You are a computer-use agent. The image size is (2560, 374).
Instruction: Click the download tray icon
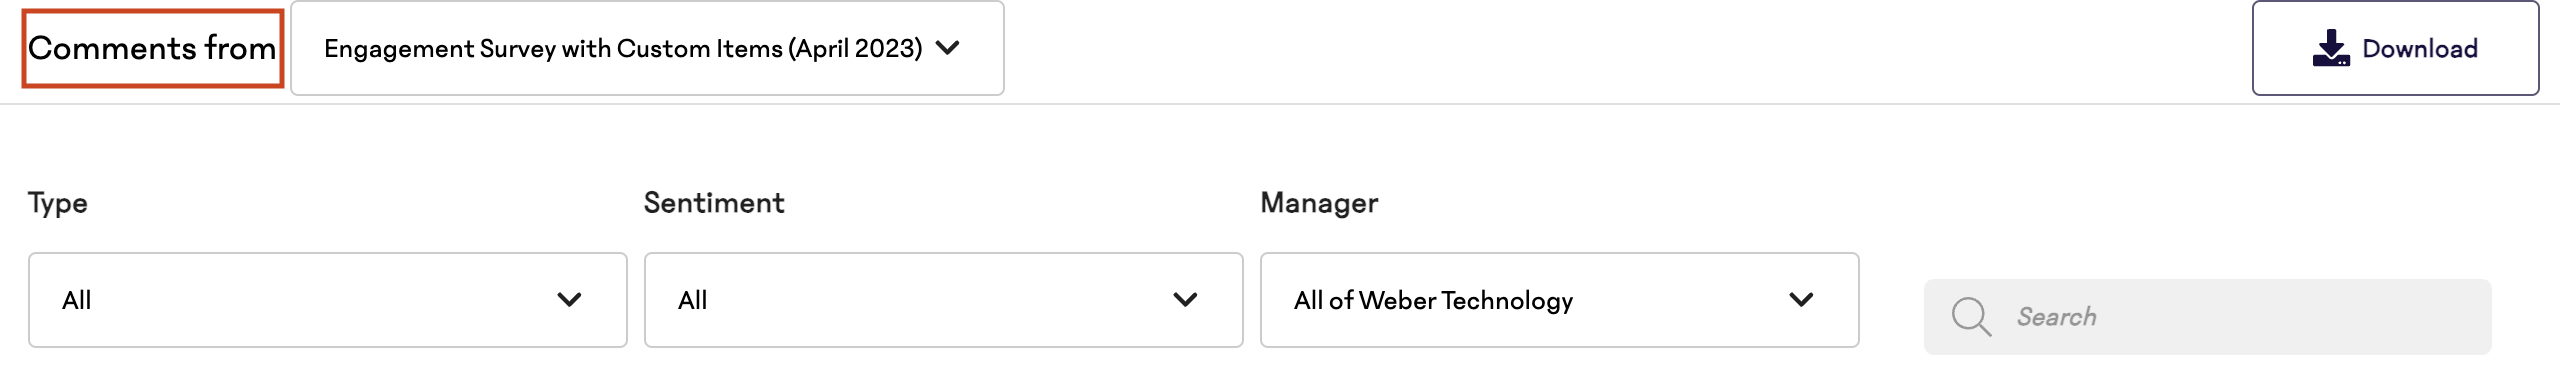coord(2331,48)
